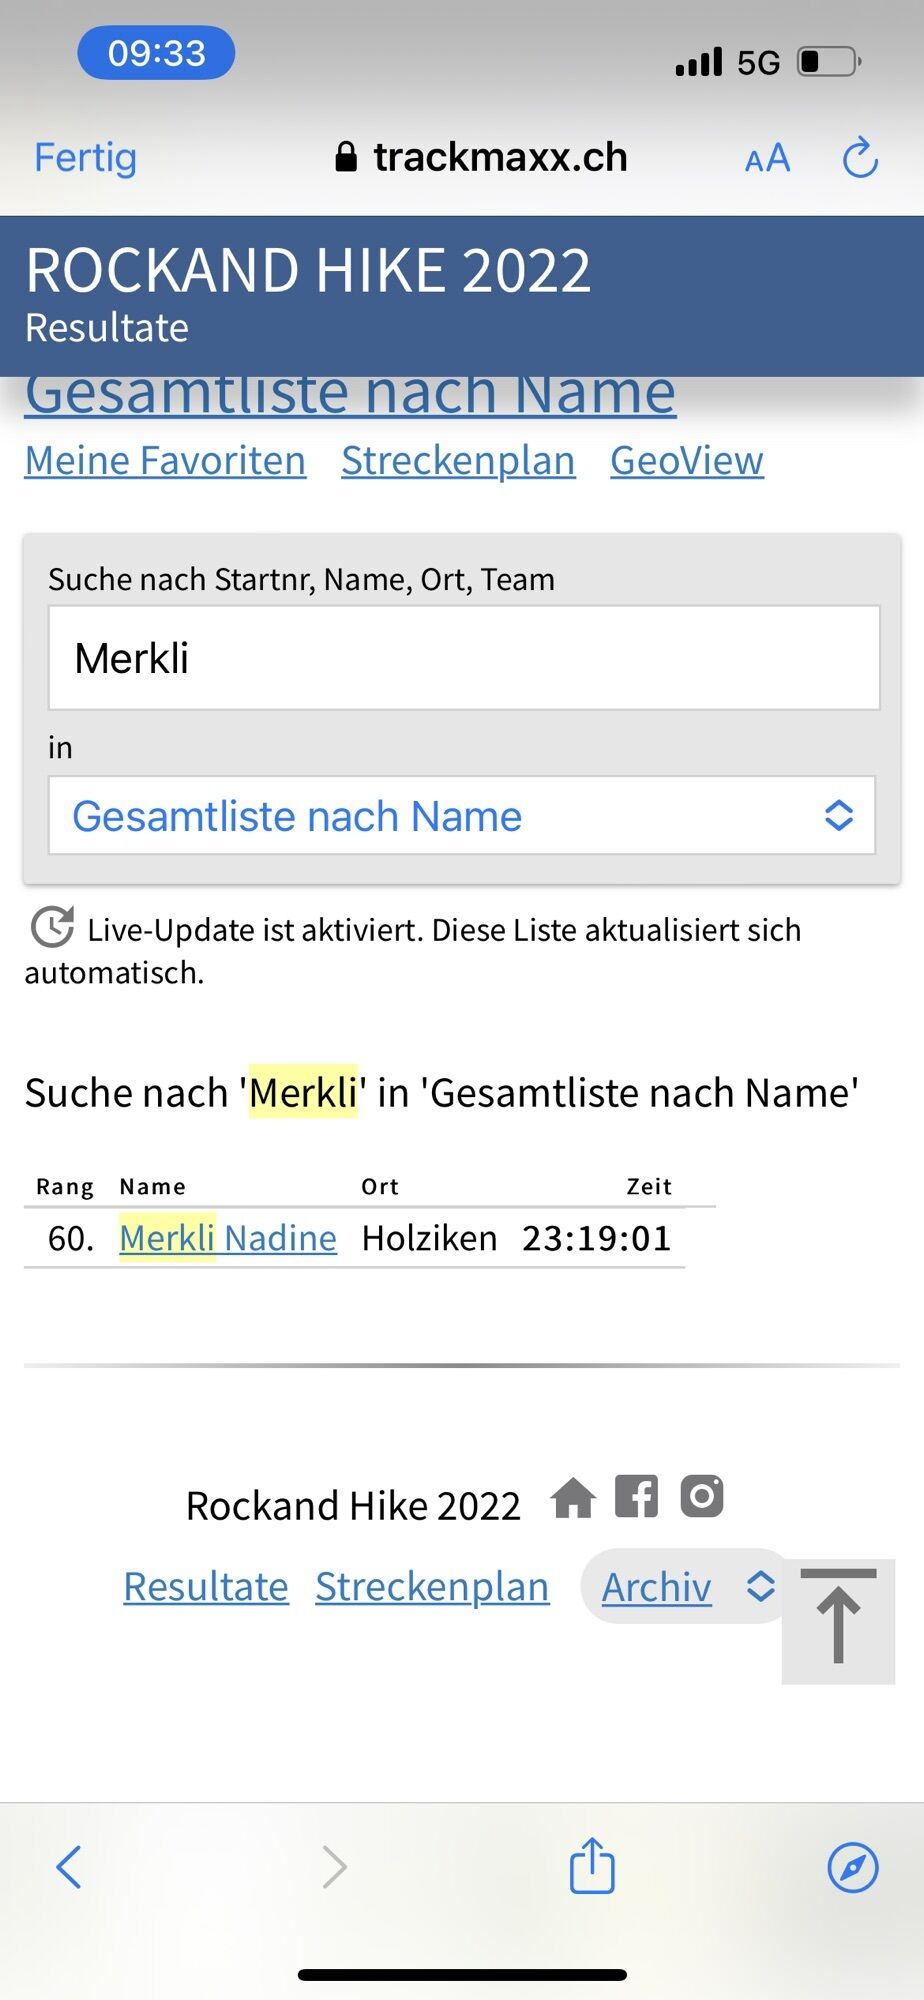The image size is (924, 2000).
Task: Open the Instagram icon link
Action: [701, 1497]
